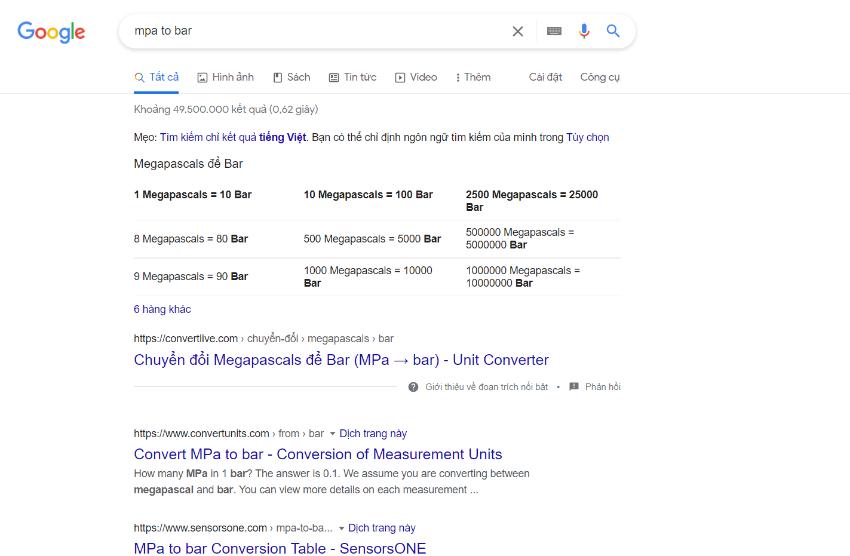Open Công cụ tools
The image size is (850, 556).
tap(600, 77)
